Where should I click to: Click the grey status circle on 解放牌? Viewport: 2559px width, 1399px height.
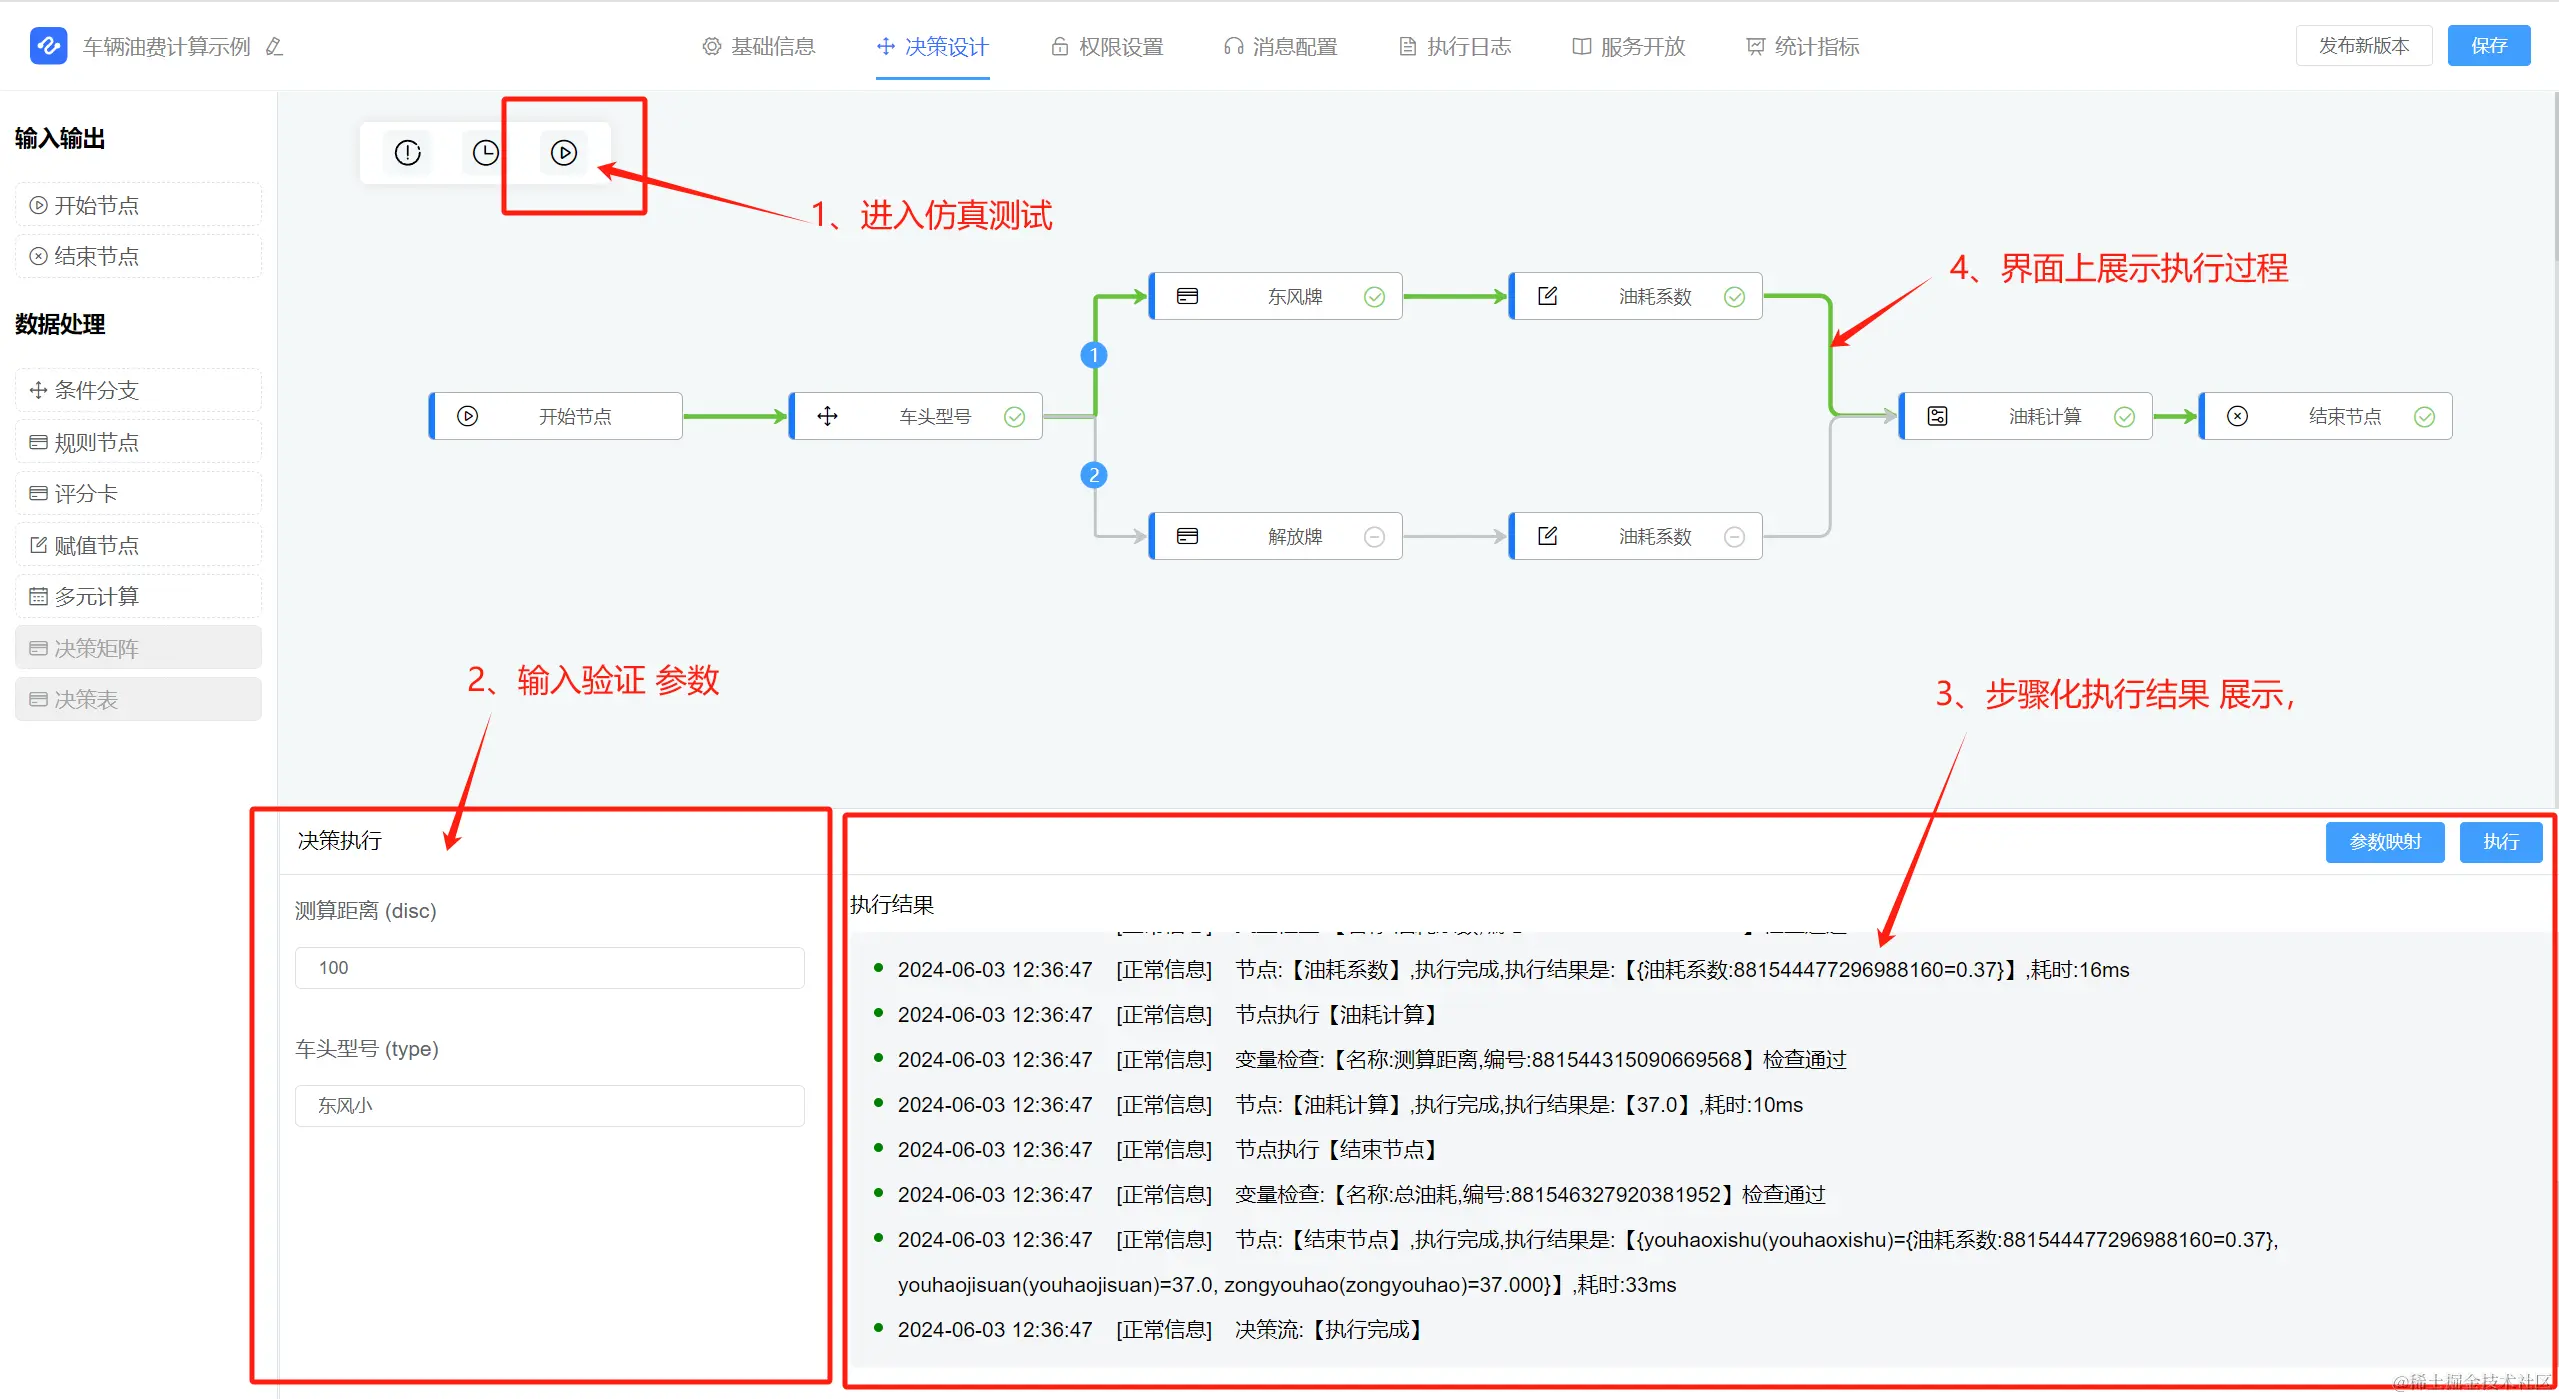coord(1374,537)
